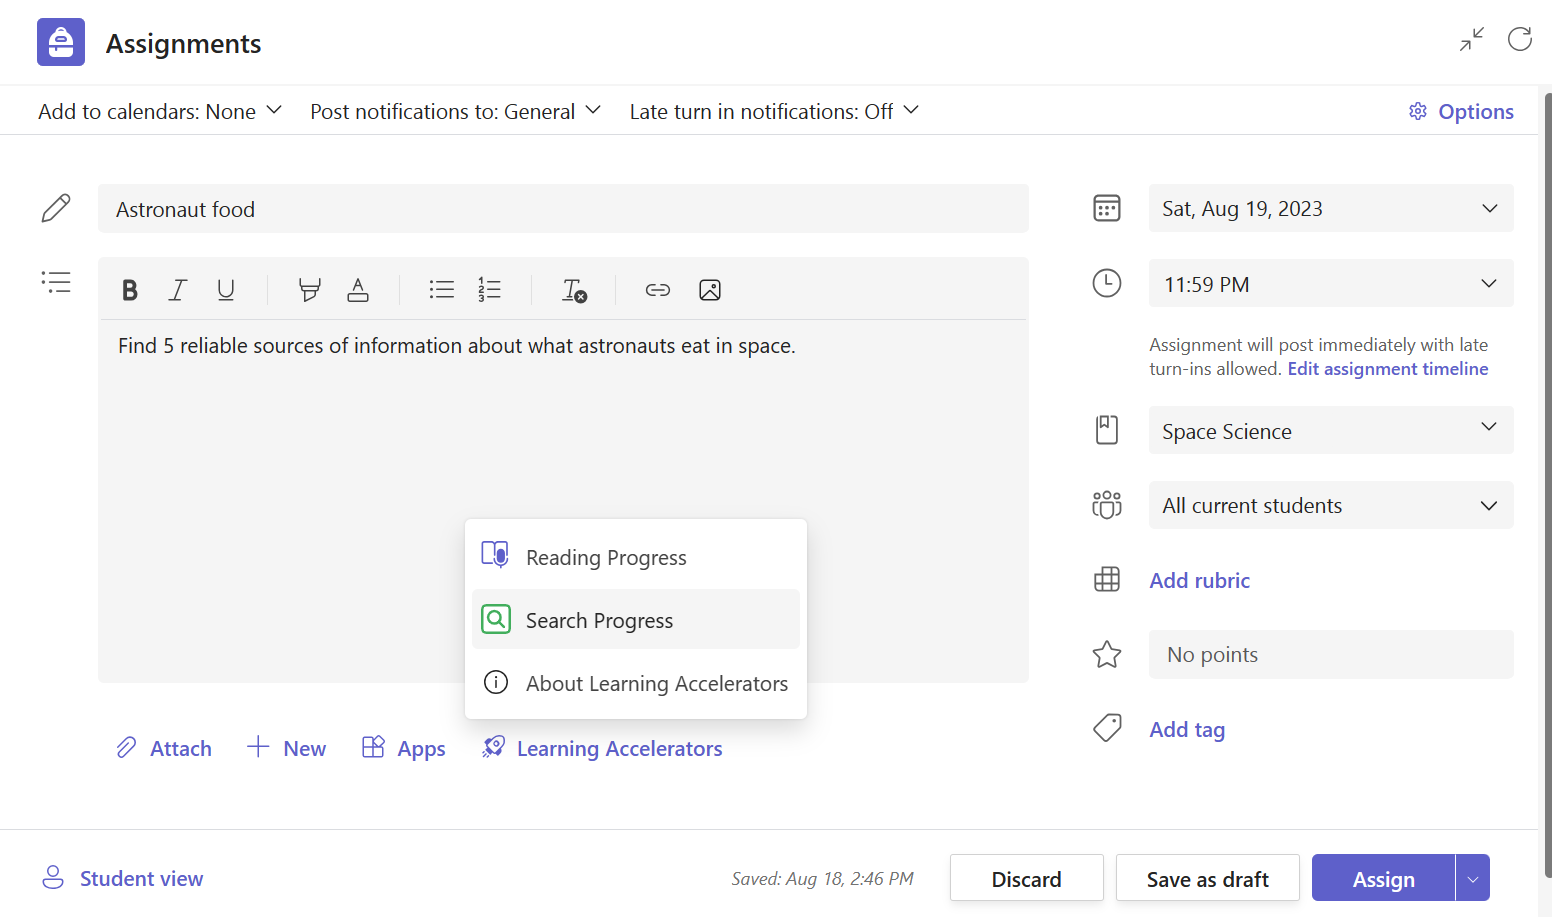Insert a bulleted list
Image resolution: width=1552 pixels, height=917 pixels.
441,290
